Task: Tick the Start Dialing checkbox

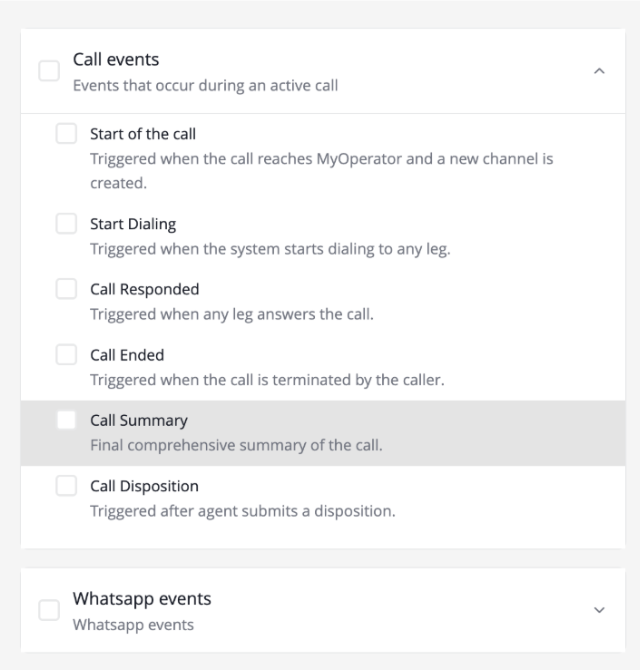Action: pos(66,224)
